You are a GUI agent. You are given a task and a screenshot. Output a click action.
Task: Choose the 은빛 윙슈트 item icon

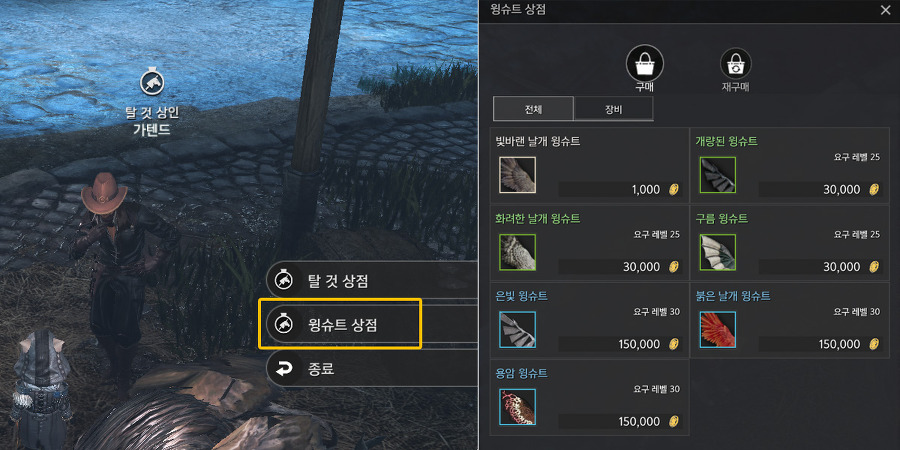[x=518, y=329]
